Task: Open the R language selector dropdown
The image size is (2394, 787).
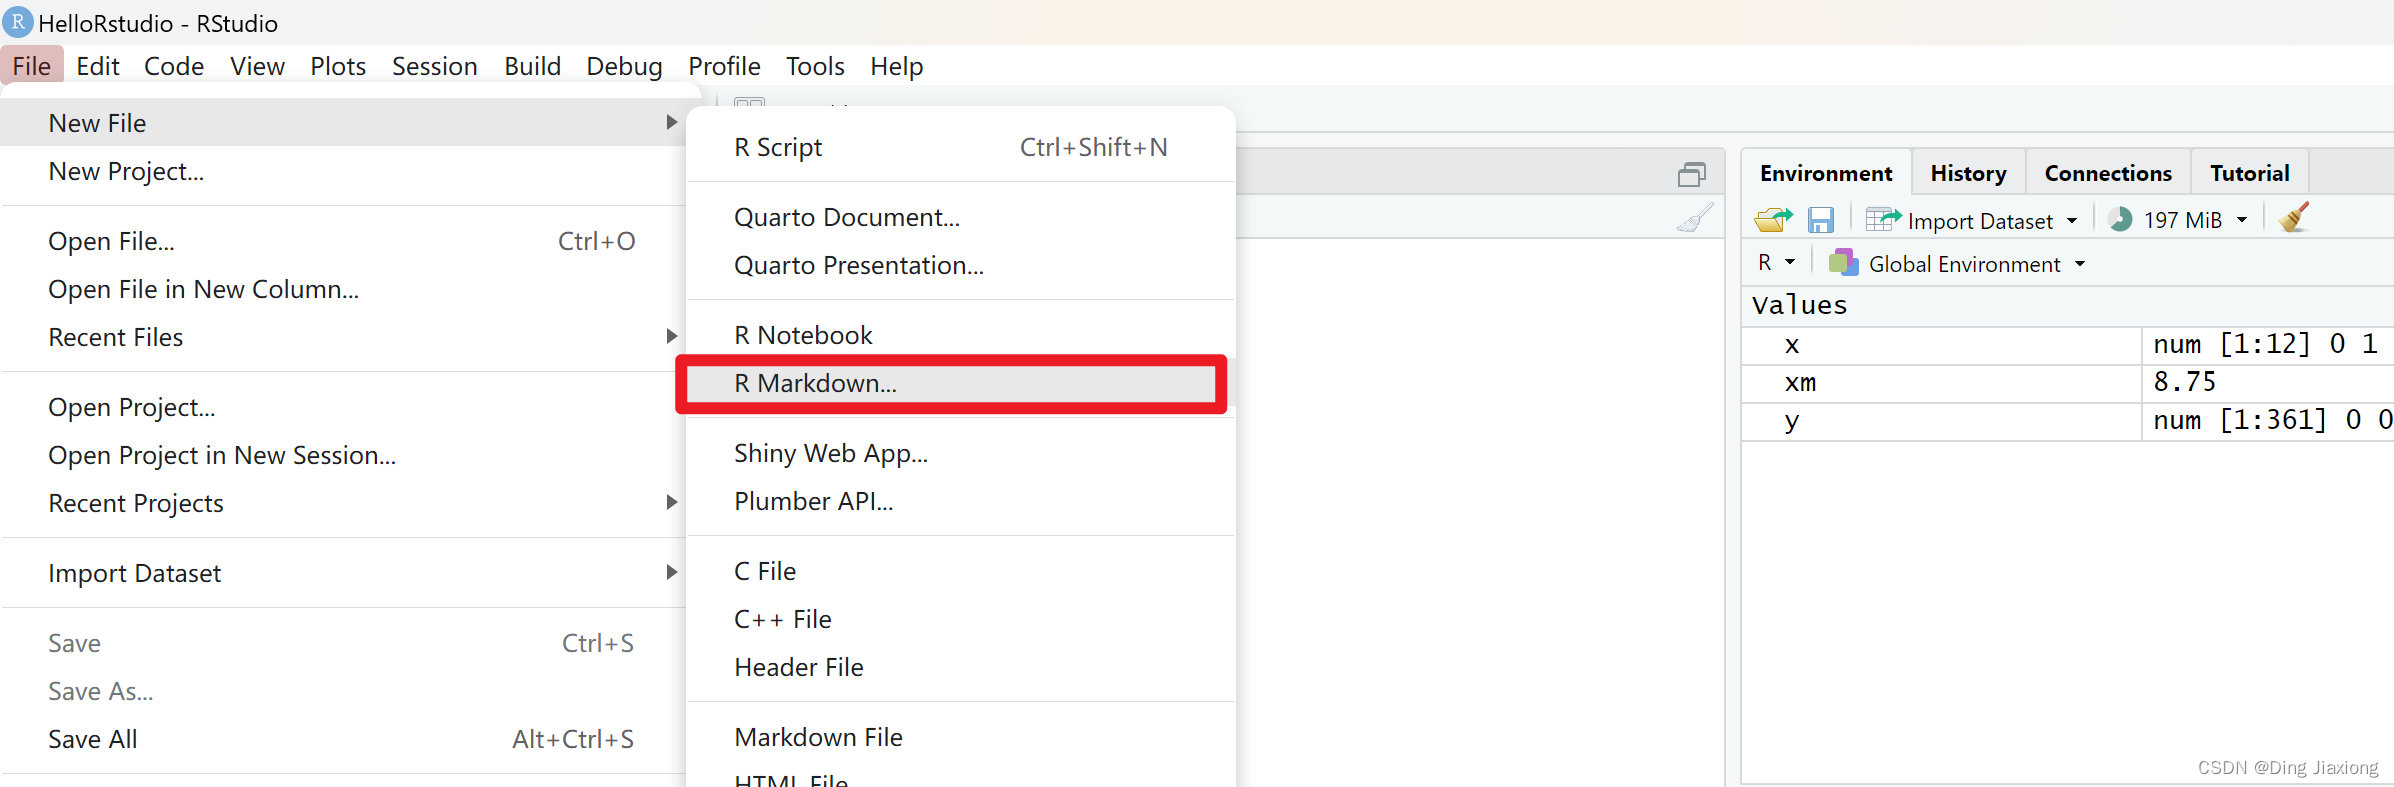Action: click(1776, 263)
